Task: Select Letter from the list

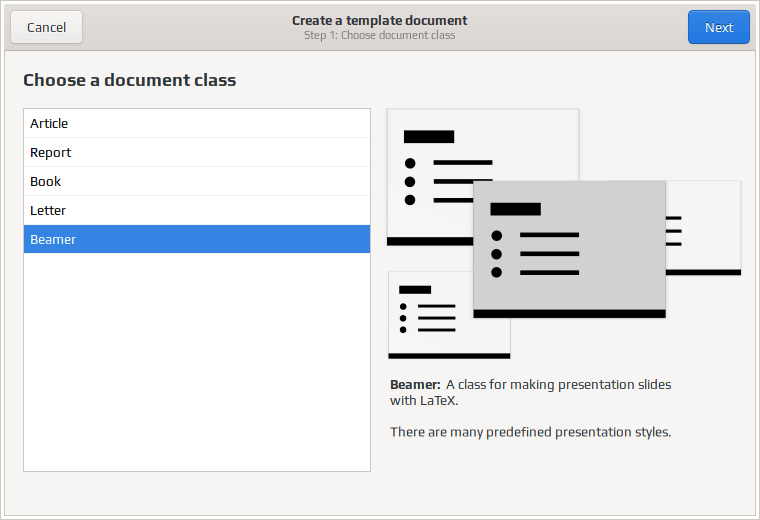Action: (x=197, y=210)
